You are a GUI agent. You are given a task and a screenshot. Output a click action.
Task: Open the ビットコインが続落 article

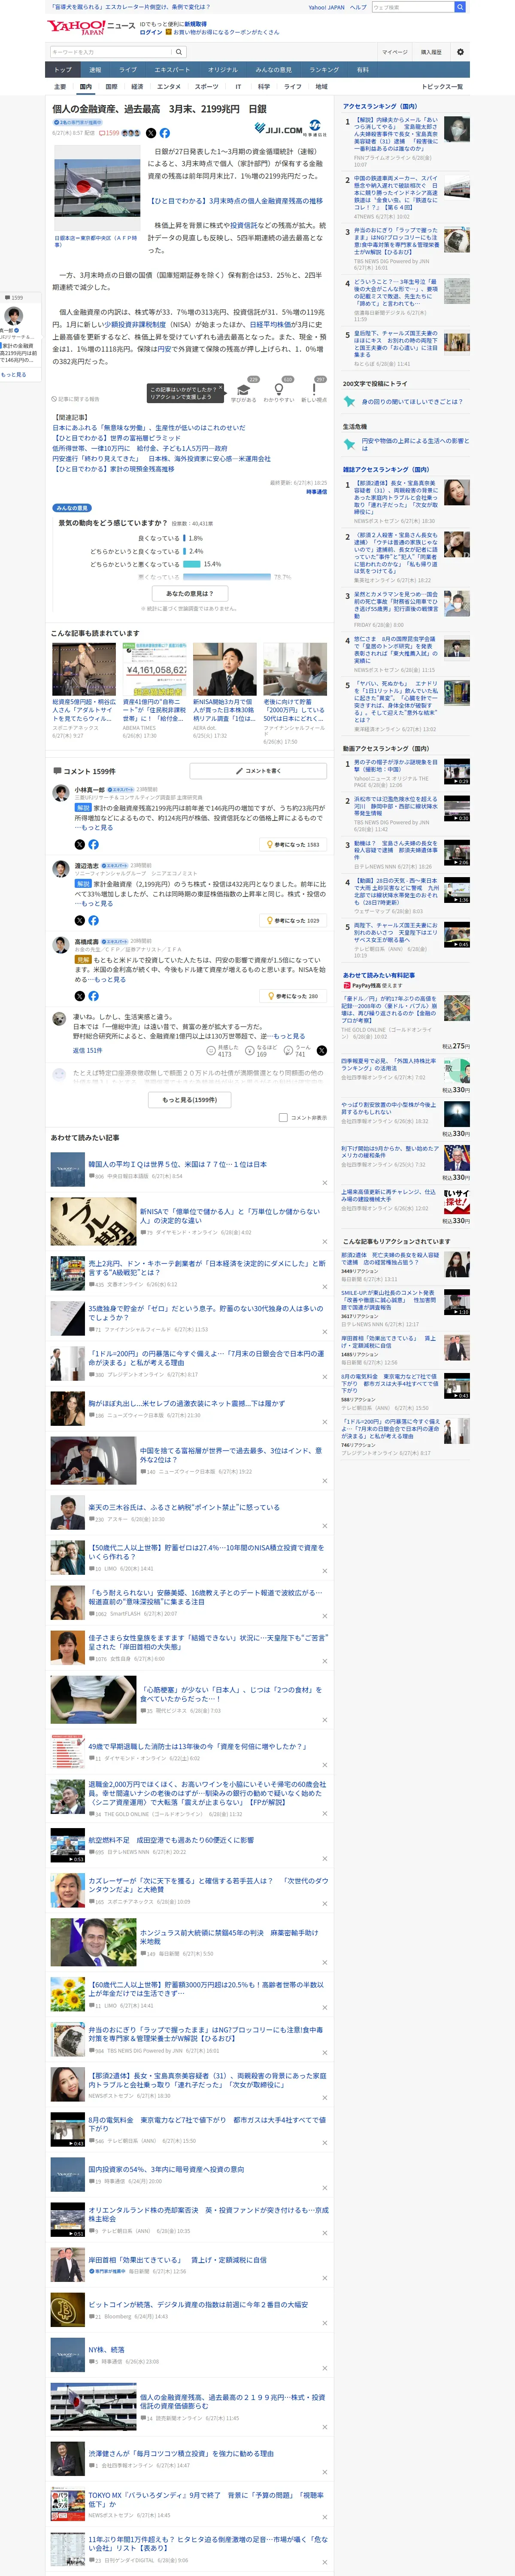tap(198, 2304)
